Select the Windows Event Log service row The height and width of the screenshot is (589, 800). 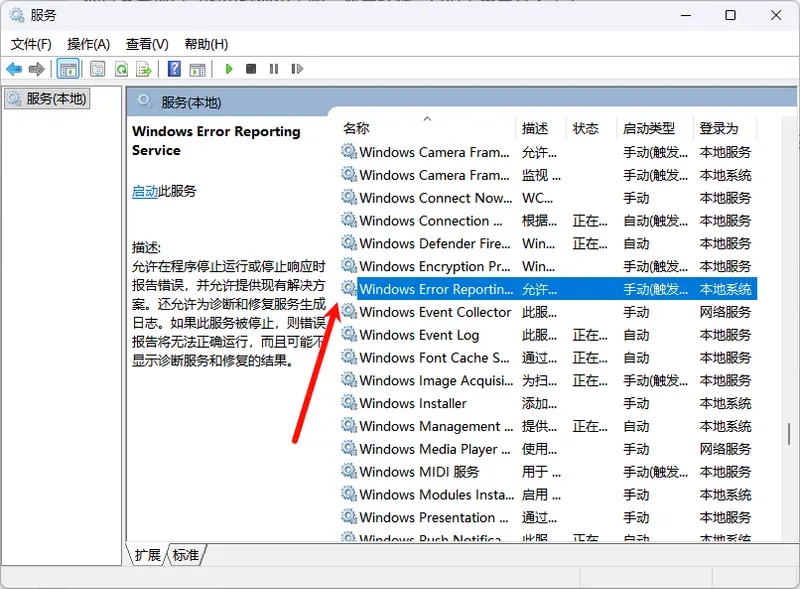coord(419,335)
